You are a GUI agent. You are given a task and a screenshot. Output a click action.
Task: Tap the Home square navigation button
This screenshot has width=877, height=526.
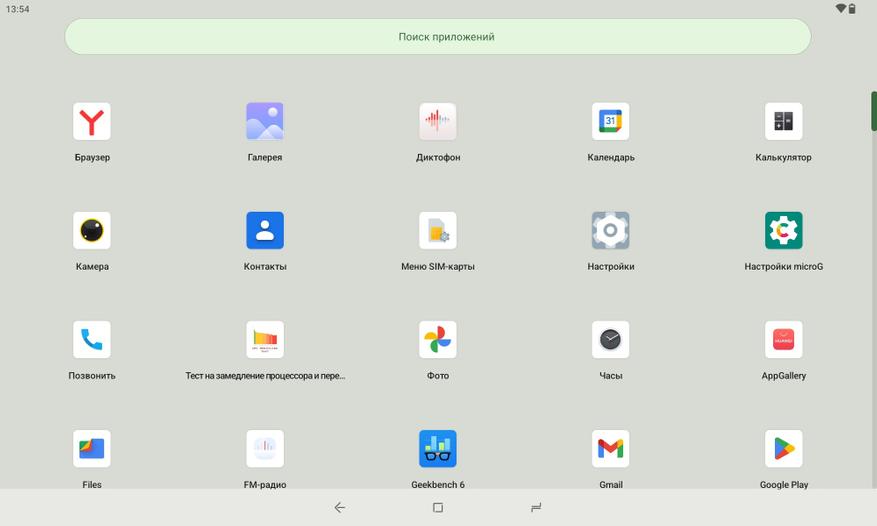coord(438,508)
